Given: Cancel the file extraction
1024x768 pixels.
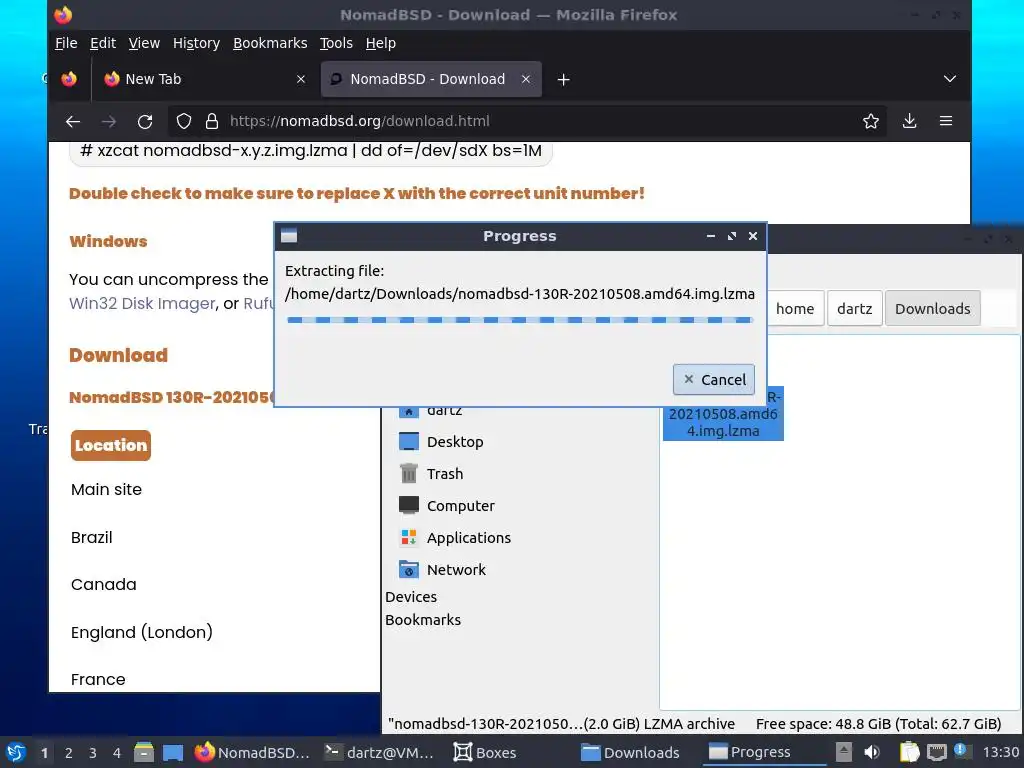Looking at the screenshot, I should (x=713, y=379).
